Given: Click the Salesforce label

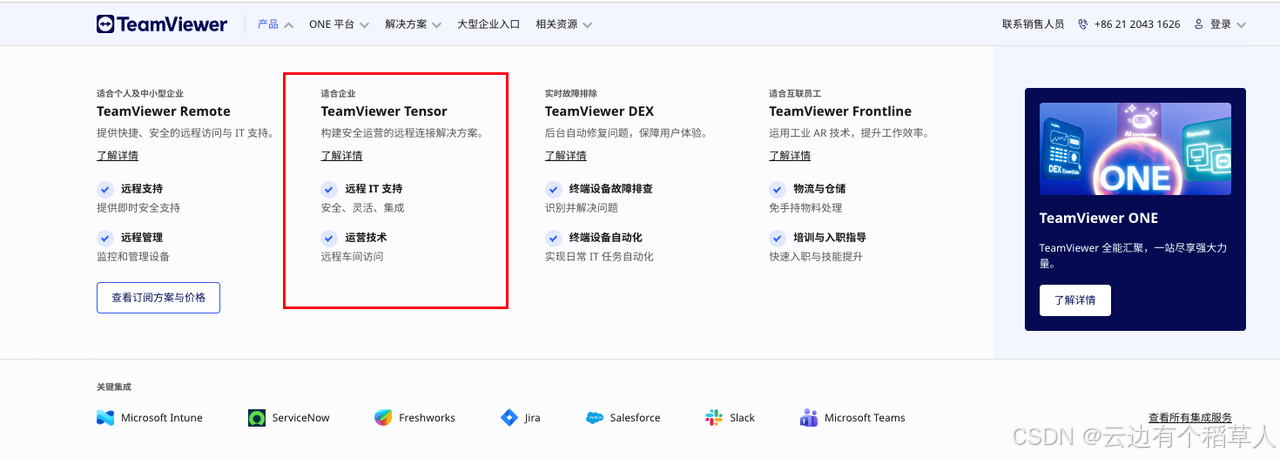Looking at the screenshot, I should [635, 418].
